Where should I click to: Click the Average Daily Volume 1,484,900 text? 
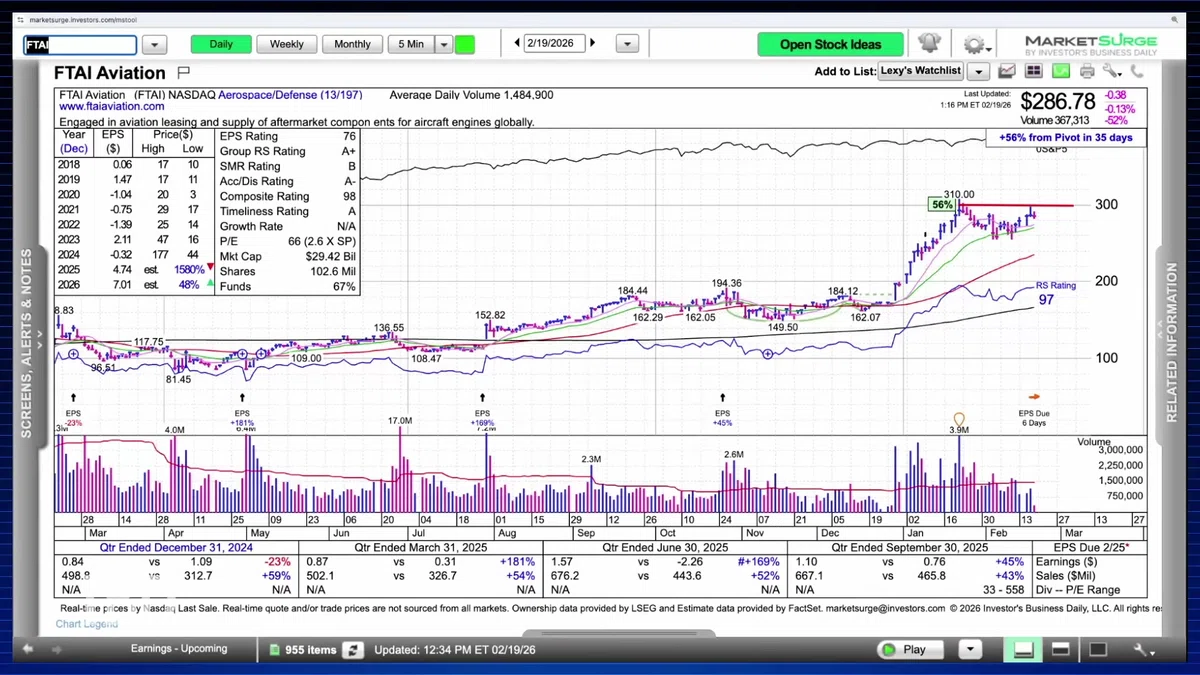[x=471, y=95]
